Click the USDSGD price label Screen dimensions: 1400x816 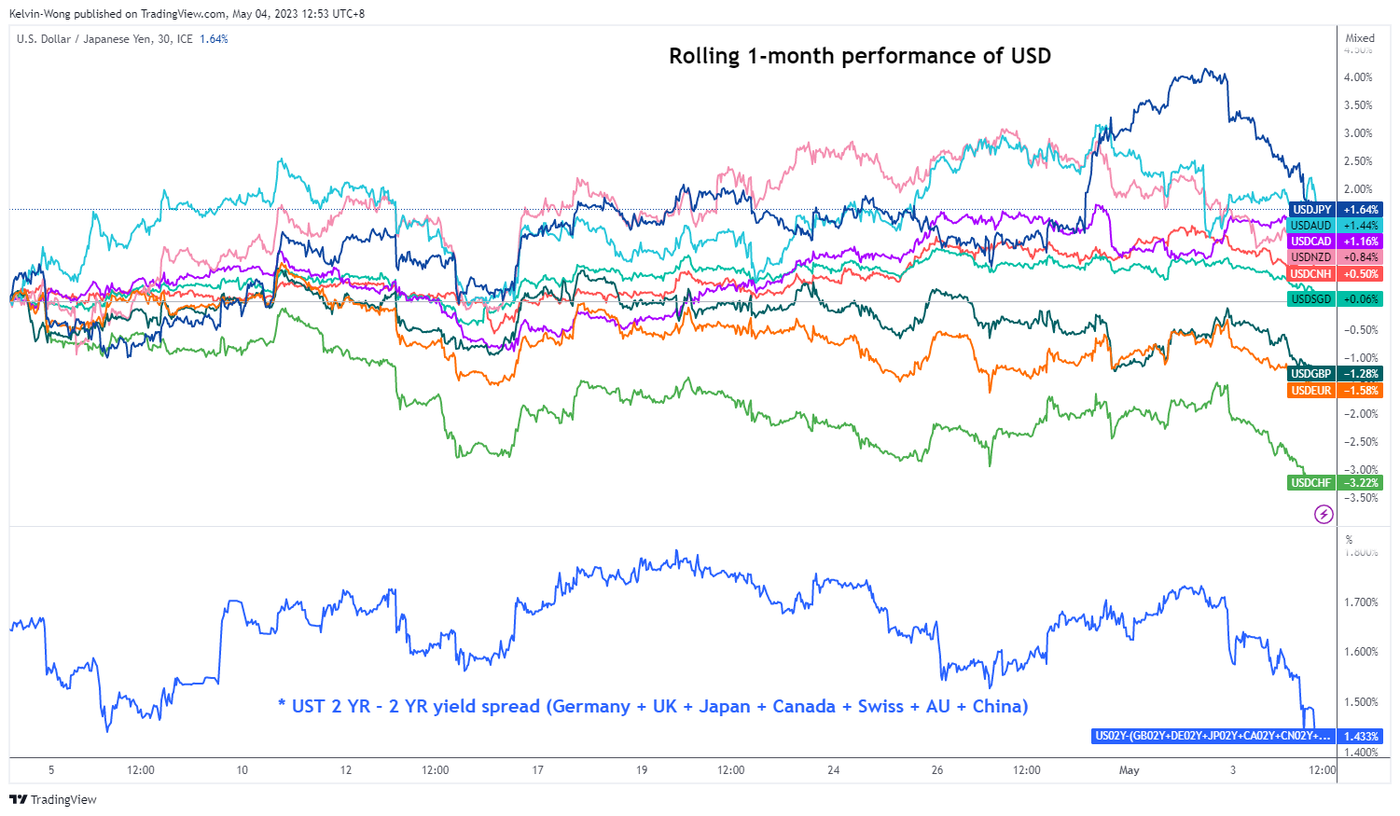point(1336,299)
